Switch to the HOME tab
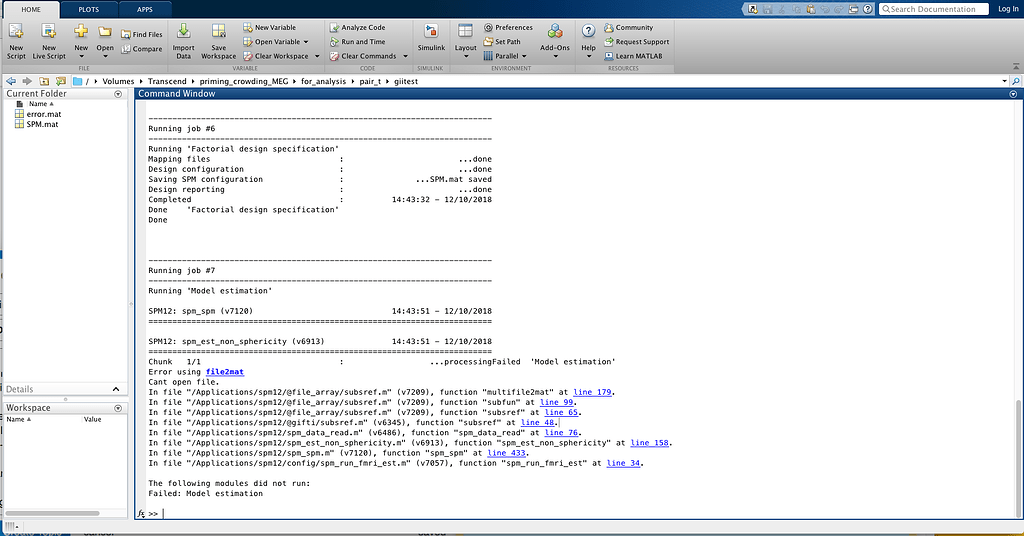The height and width of the screenshot is (536, 1024). 31,10
